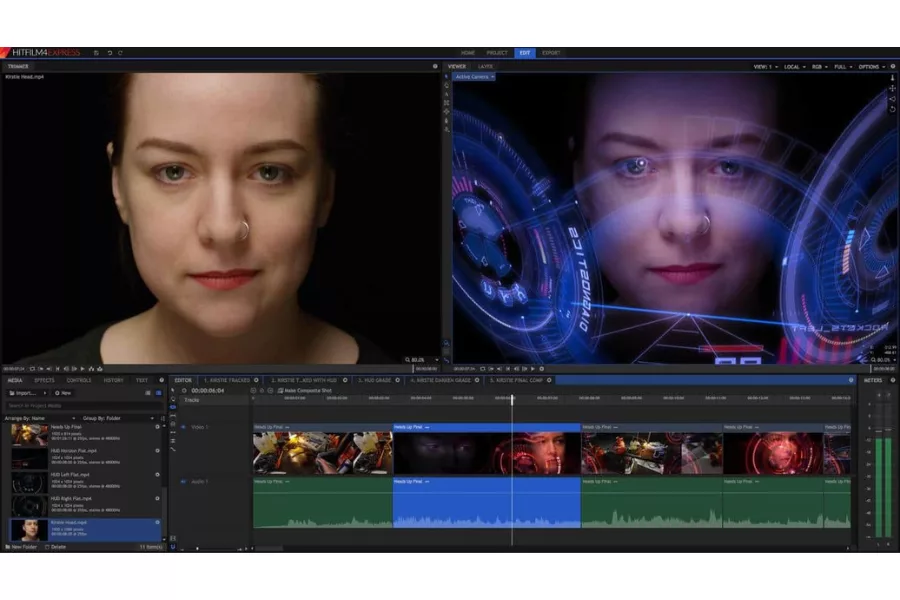Viewport: 900px width, 600px height.
Task: Open the viewer OPTIONS dropdown
Action: pos(871,67)
